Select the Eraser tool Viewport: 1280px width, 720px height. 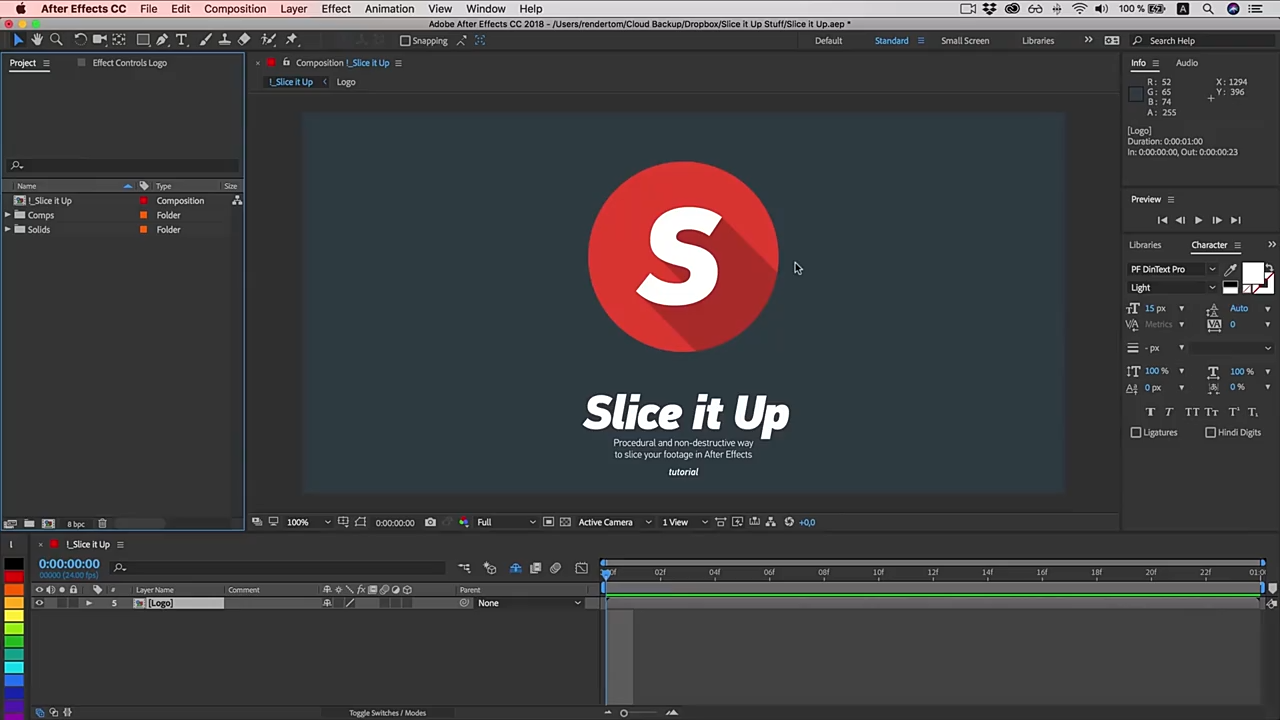pos(244,40)
